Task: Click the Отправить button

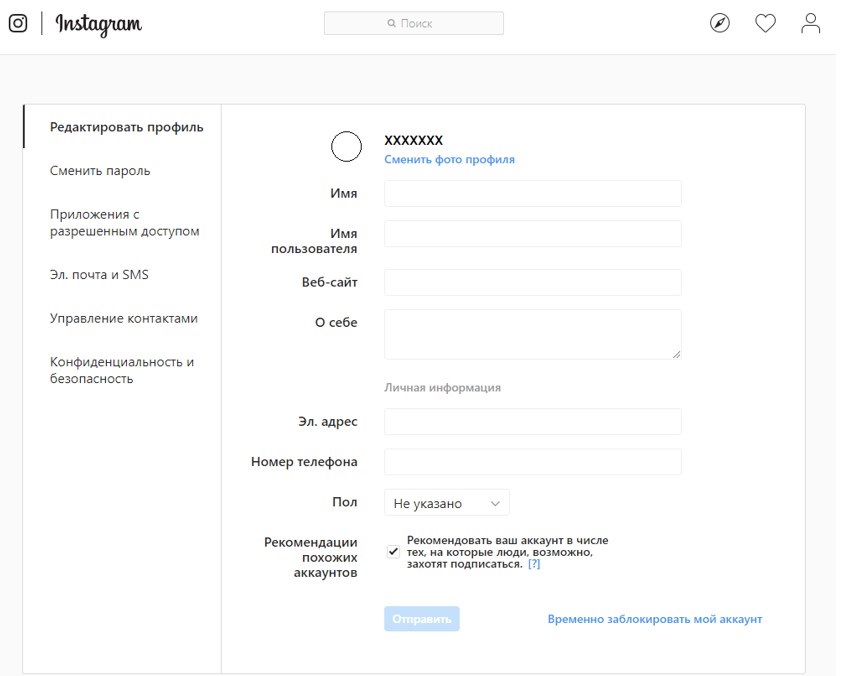Action: (422, 619)
